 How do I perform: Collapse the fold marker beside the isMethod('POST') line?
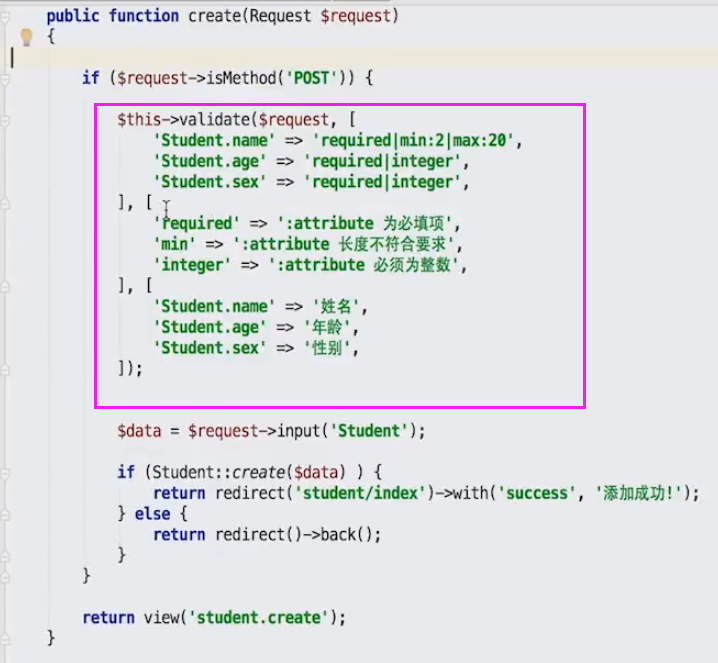pos(5,81)
